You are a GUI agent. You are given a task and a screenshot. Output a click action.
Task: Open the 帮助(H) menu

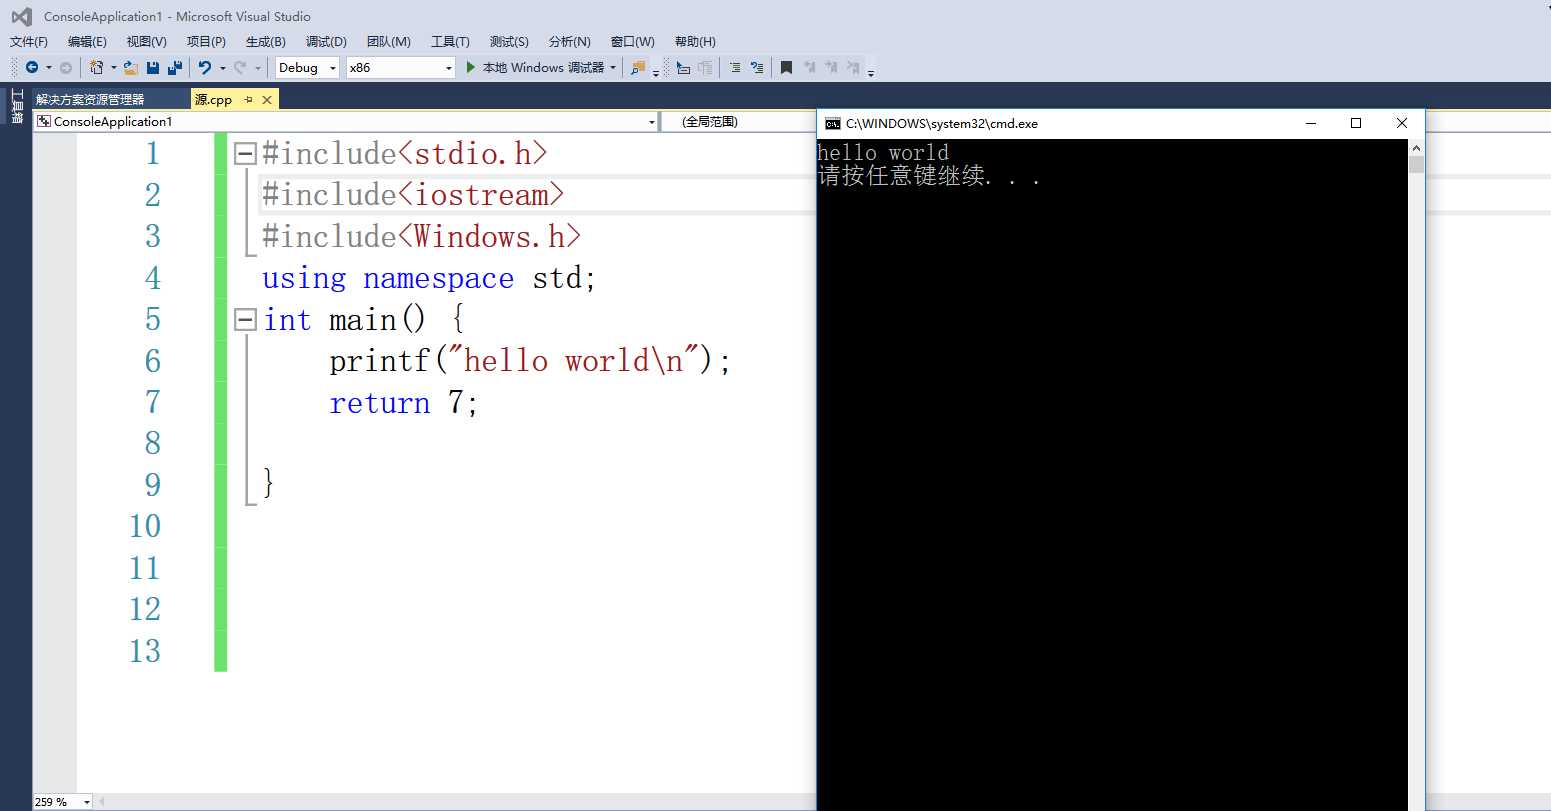[694, 41]
